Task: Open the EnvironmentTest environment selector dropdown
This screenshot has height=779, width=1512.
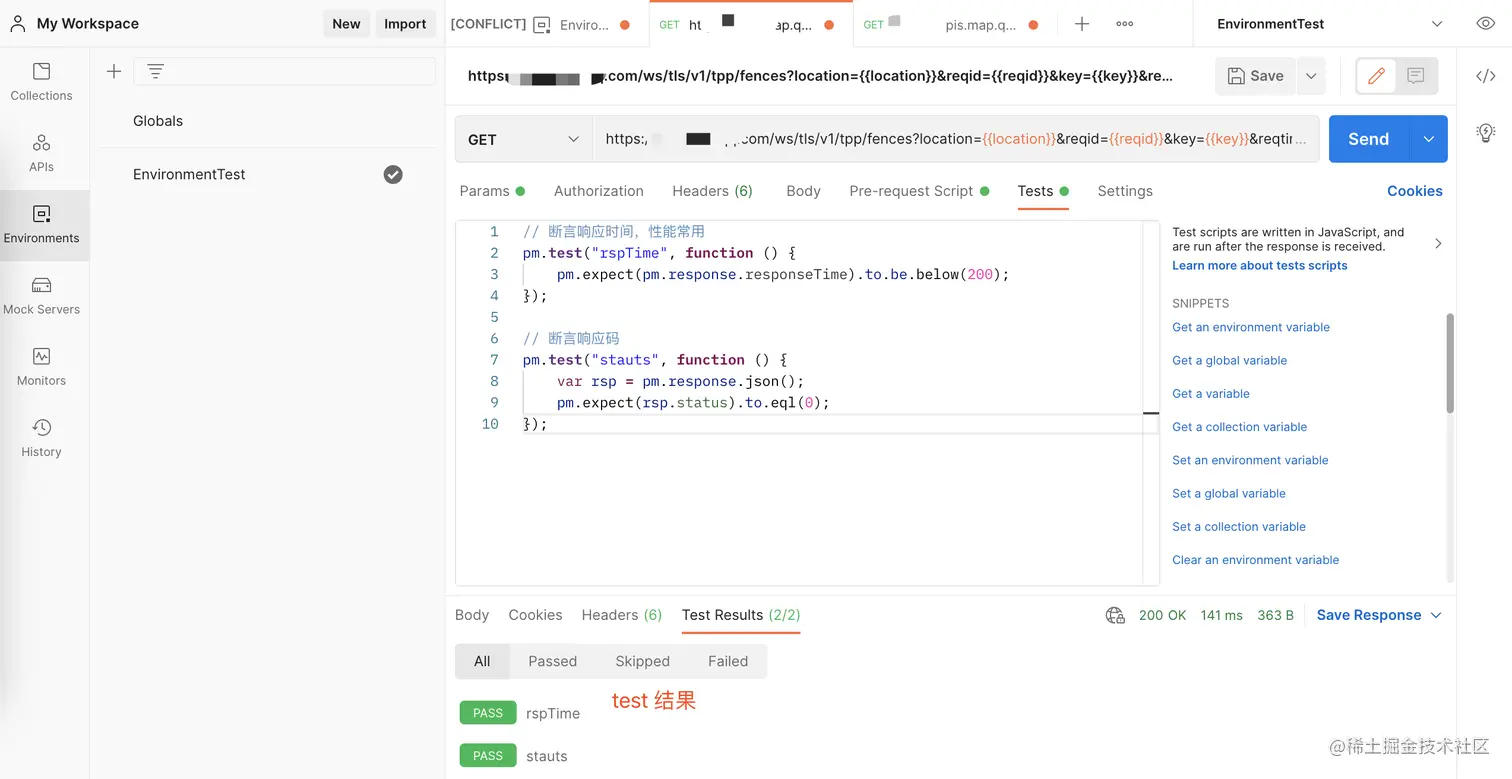Action: pyautogui.click(x=1329, y=24)
